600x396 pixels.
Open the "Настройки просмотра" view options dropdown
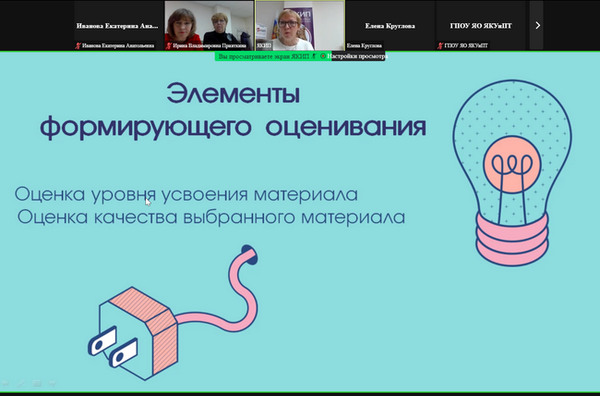(358, 56)
